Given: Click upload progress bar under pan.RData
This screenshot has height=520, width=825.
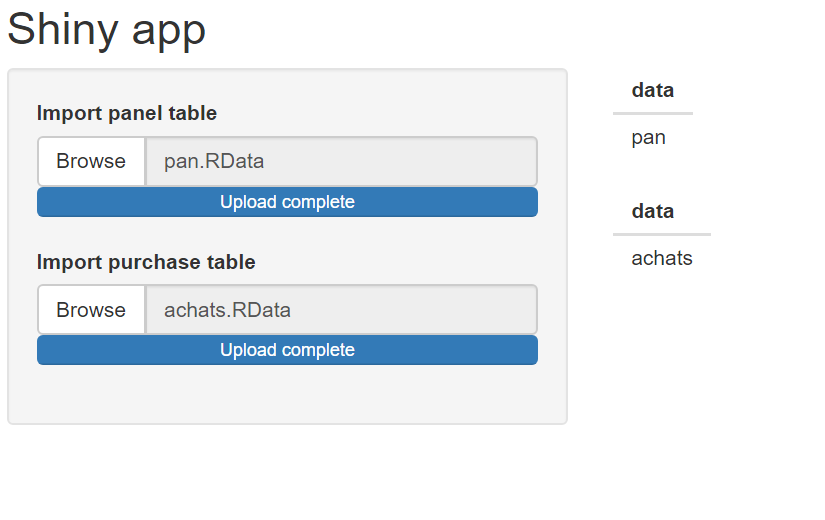Looking at the screenshot, I should pos(287,202).
